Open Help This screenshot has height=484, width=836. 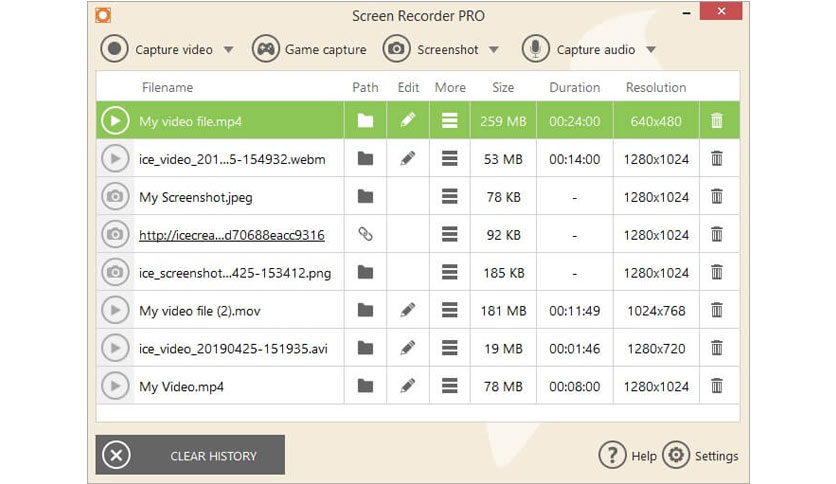[x=628, y=456]
